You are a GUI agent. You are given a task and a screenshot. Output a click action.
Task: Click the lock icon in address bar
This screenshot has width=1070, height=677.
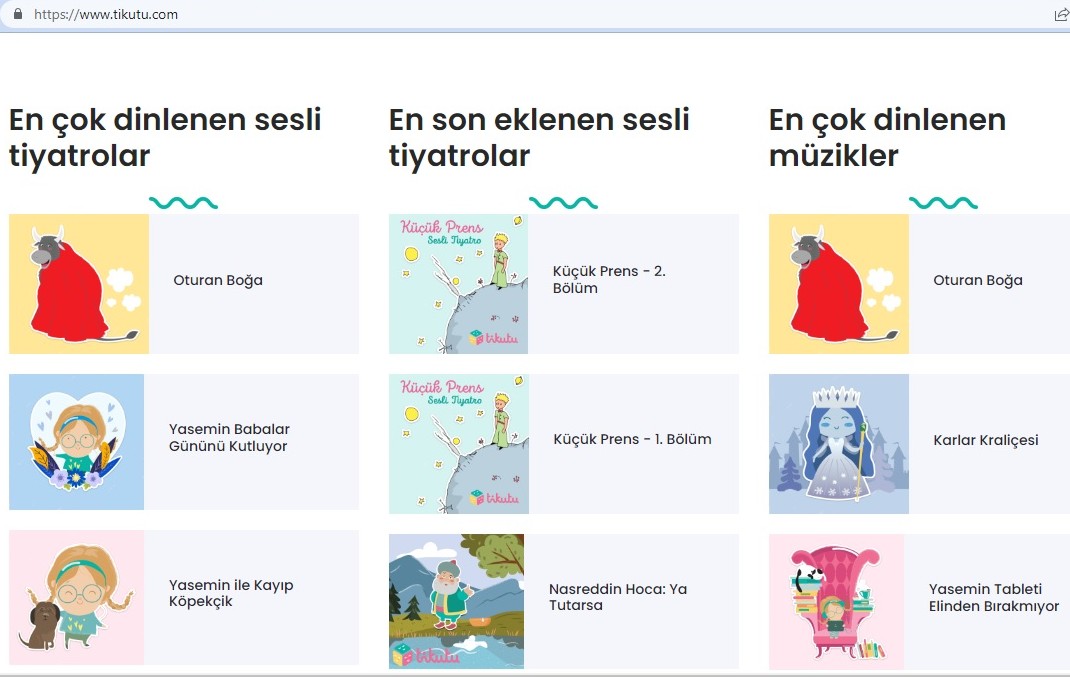pyautogui.click(x=18, y=14)
